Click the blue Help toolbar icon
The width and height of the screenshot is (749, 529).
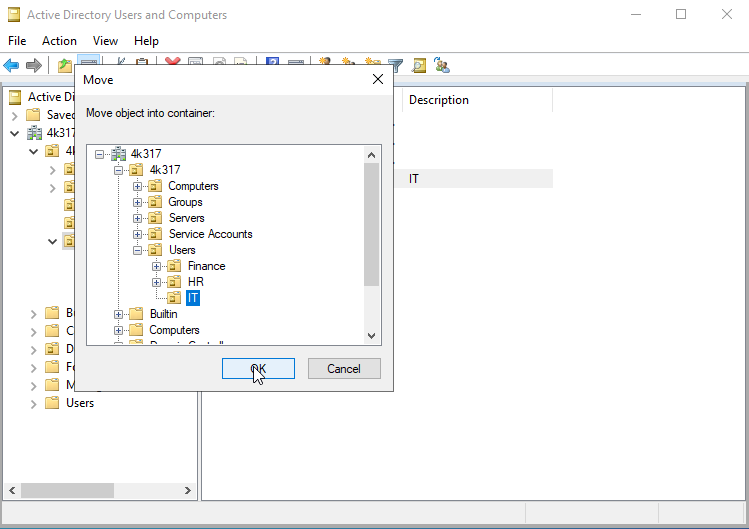272,65
